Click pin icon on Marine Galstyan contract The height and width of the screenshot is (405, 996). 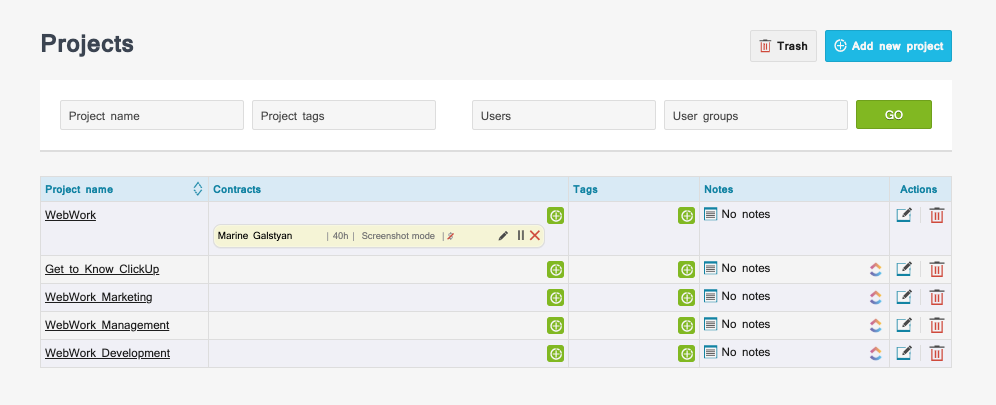[450, 236]
